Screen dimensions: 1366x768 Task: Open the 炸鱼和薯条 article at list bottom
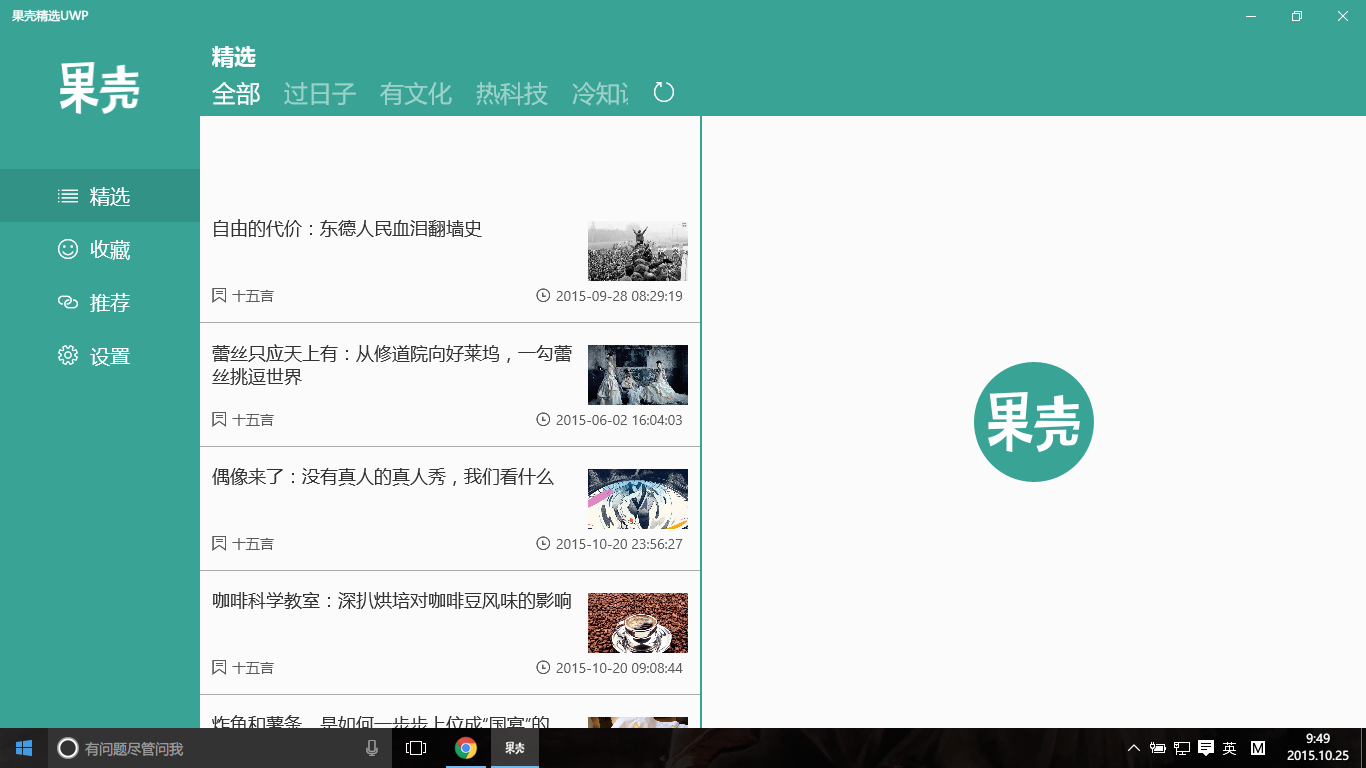click(x=381, y=721)
